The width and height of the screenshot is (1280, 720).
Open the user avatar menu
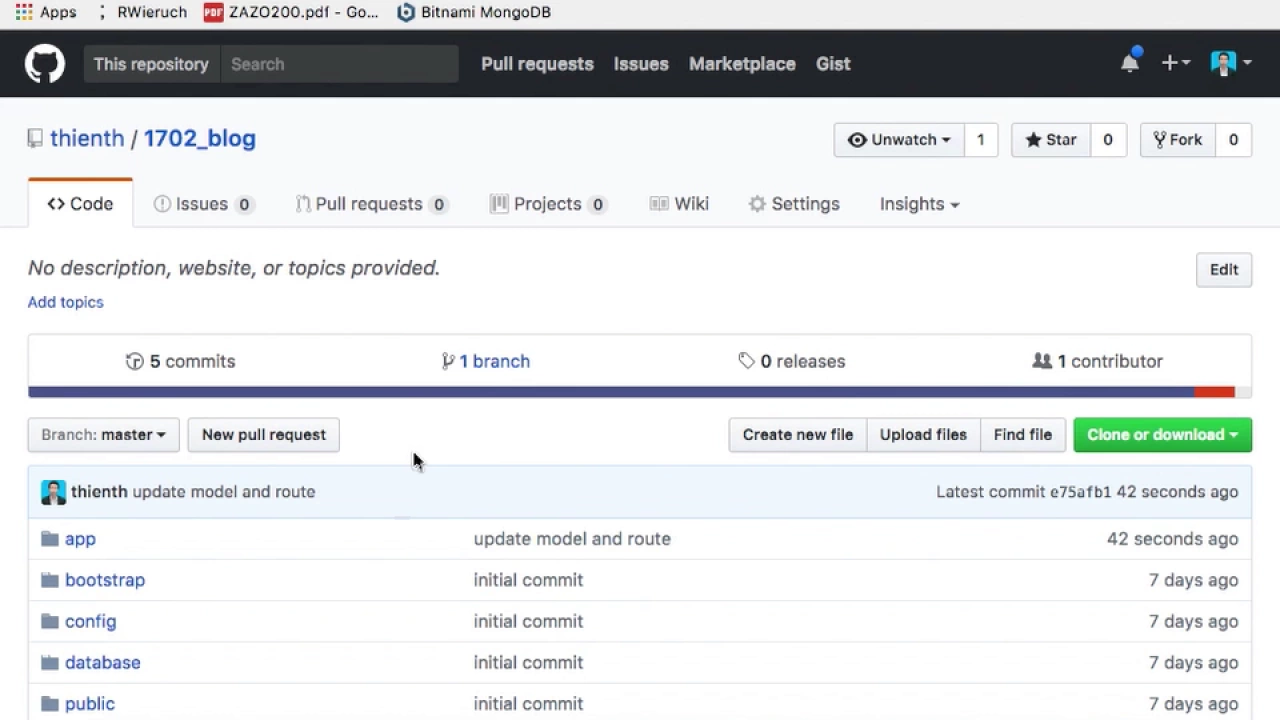(x=1231, y=63)
